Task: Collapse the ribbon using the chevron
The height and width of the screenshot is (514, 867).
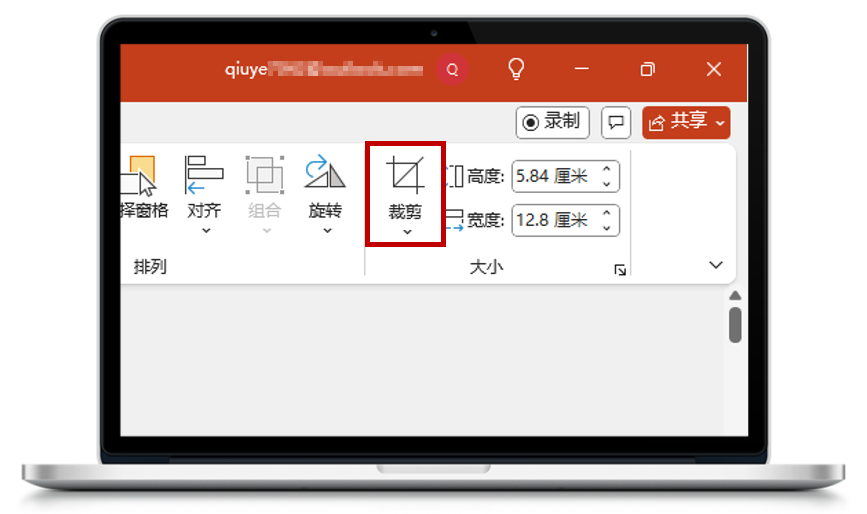Action: [716, 265]
